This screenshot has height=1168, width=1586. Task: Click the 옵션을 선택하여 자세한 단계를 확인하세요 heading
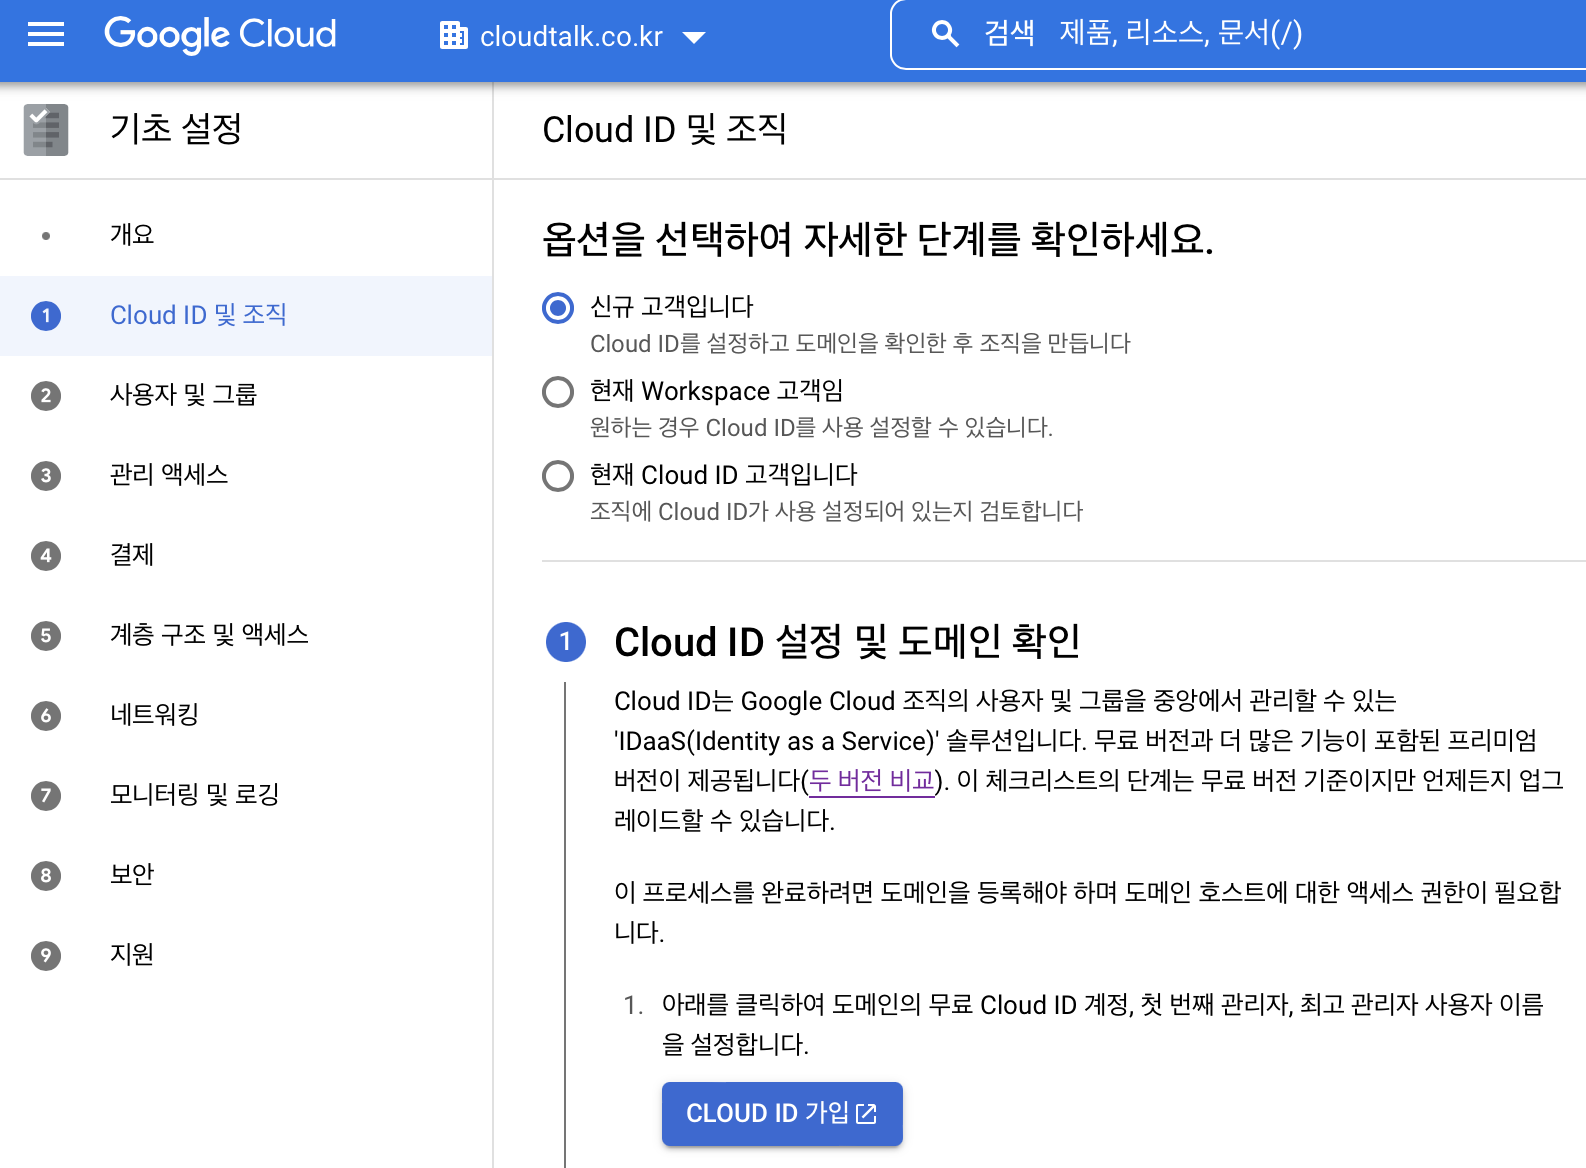(x=877, y=239)
